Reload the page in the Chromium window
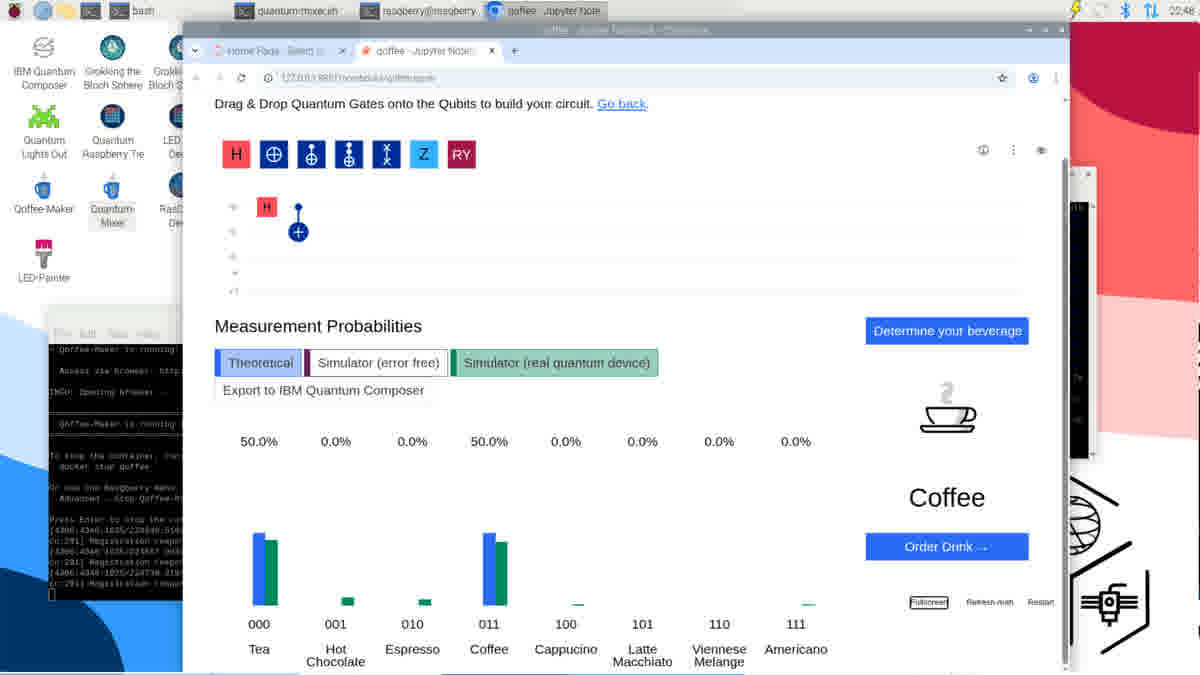The width and height of the screenshot is (1200, 675). 241,78
